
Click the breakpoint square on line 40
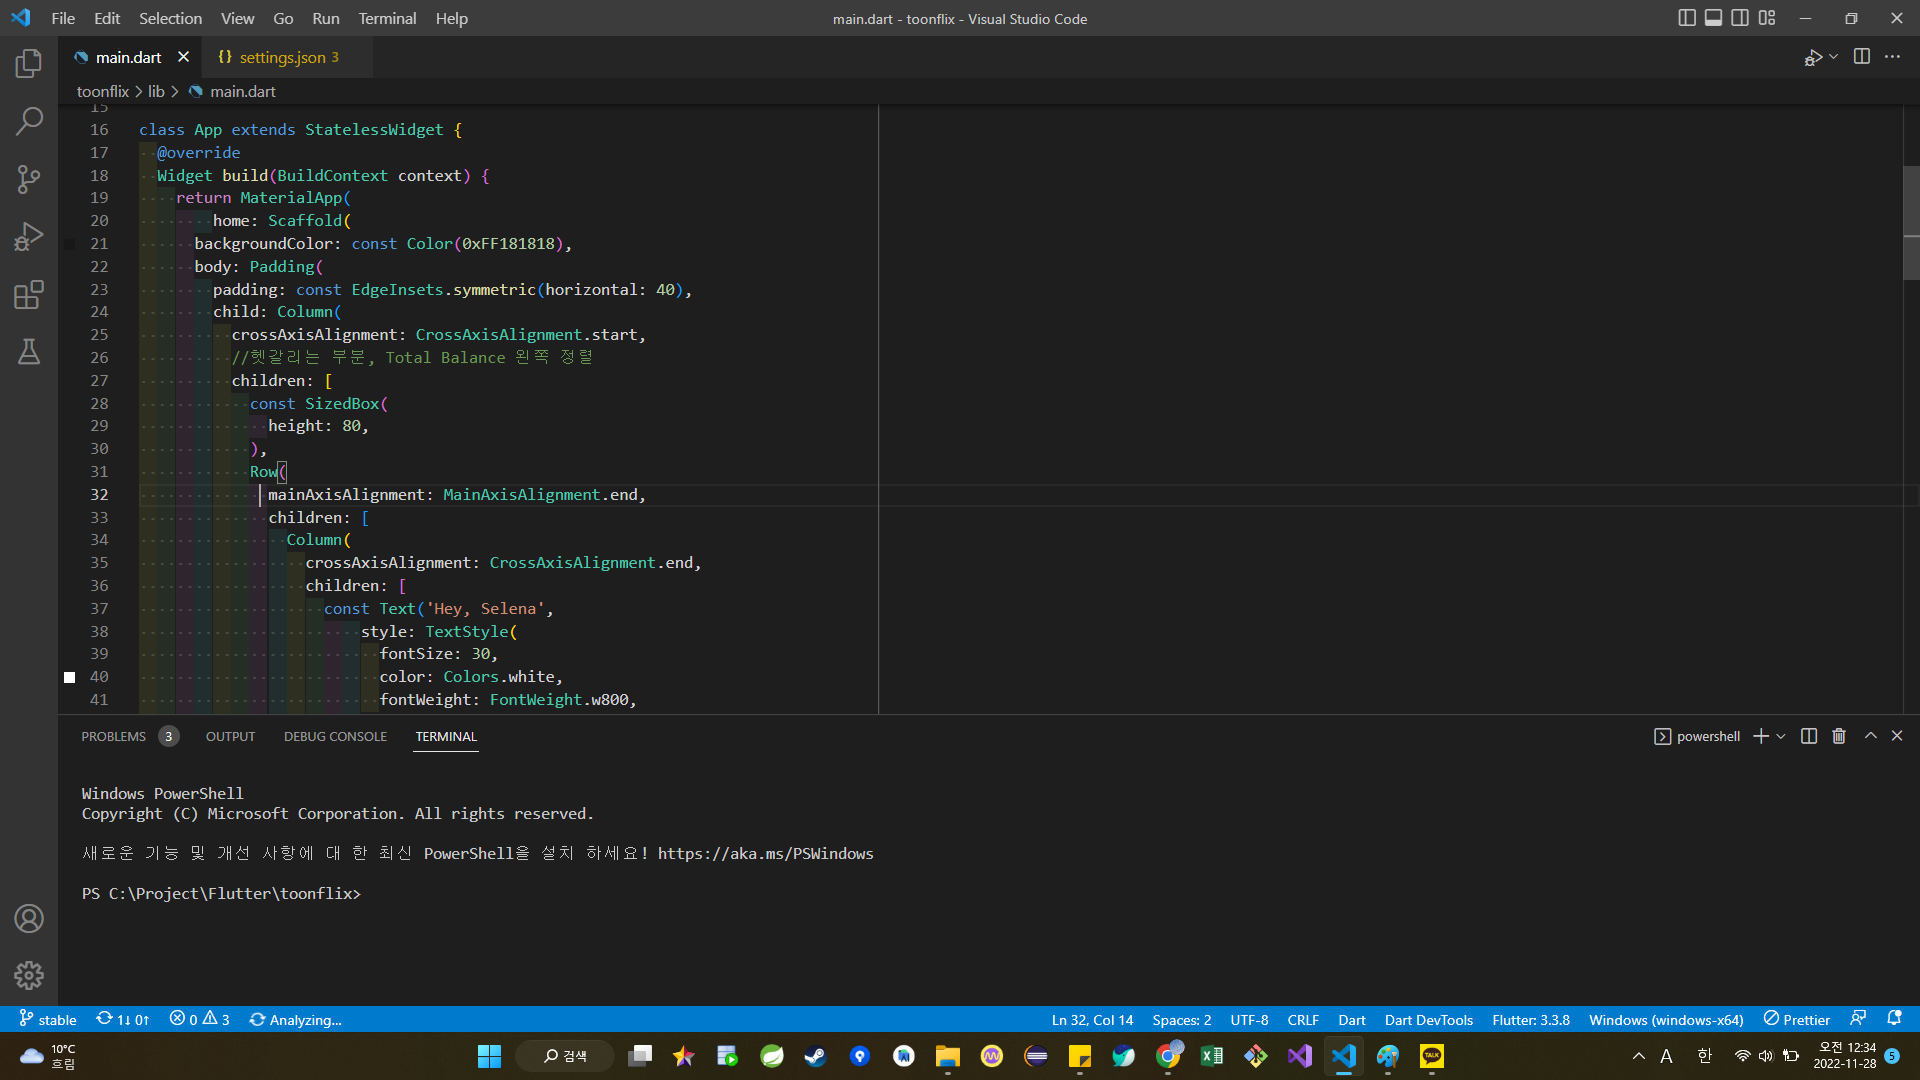(70, 677)
